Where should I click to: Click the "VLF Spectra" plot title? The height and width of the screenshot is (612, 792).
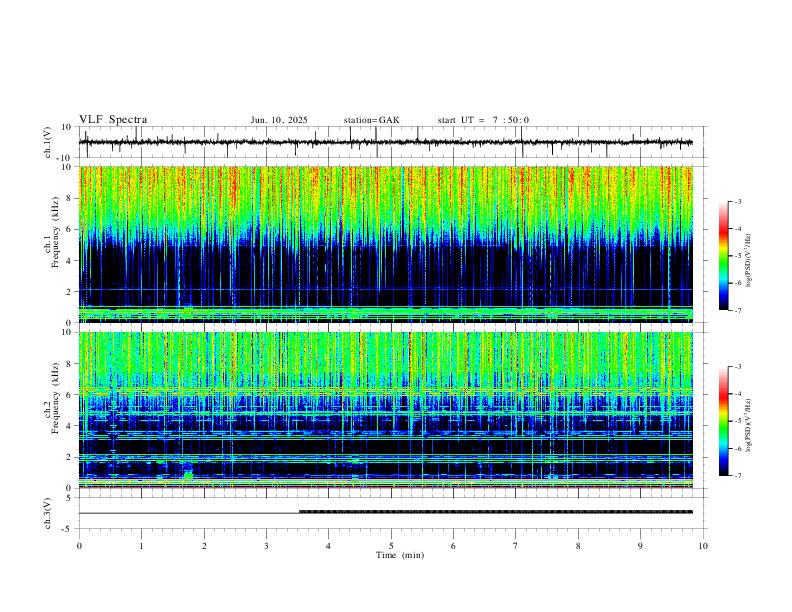point(113,120)
